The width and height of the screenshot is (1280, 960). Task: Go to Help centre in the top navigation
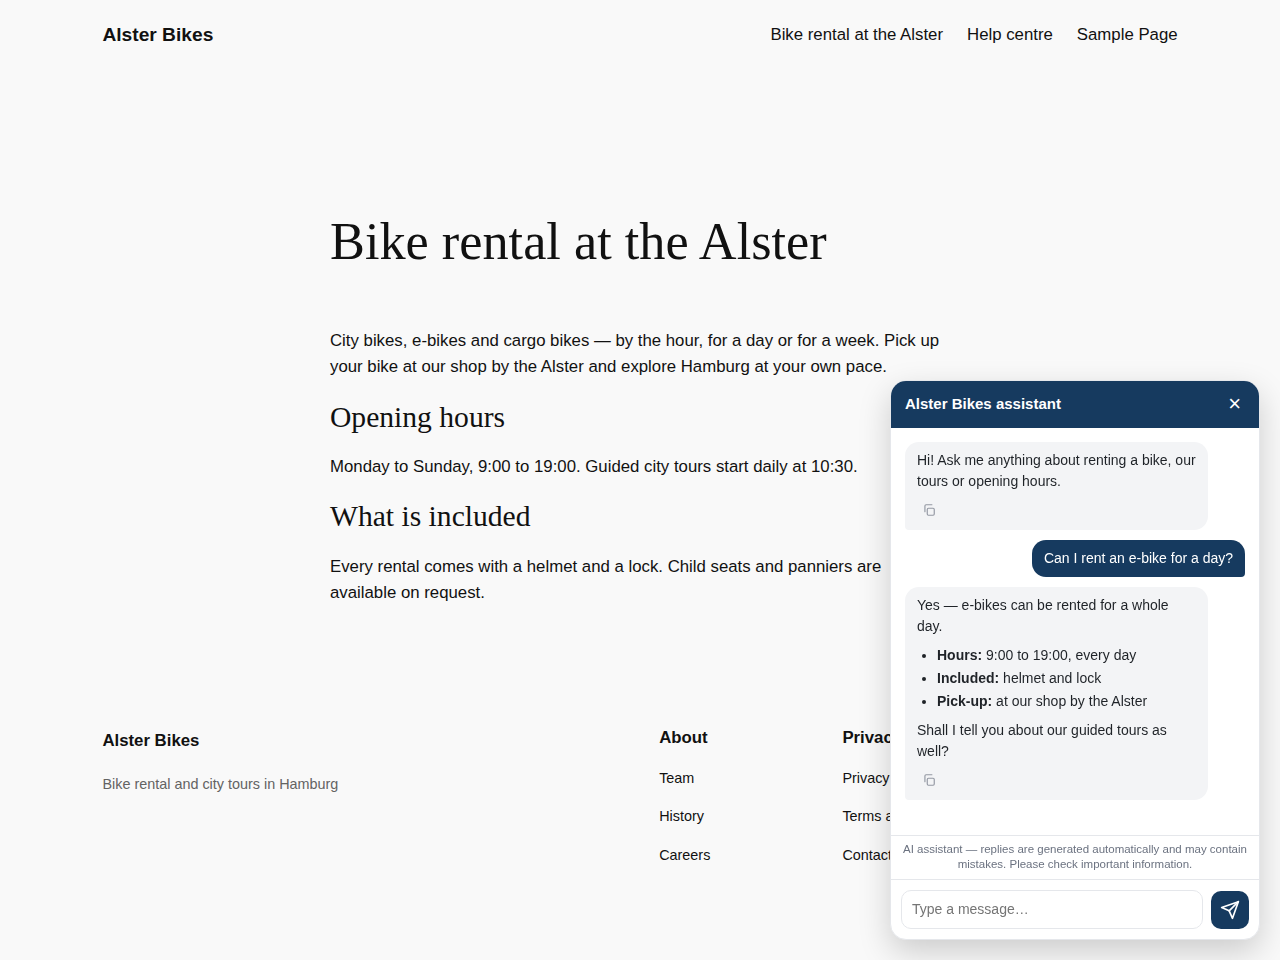(x=1010, y=34)
